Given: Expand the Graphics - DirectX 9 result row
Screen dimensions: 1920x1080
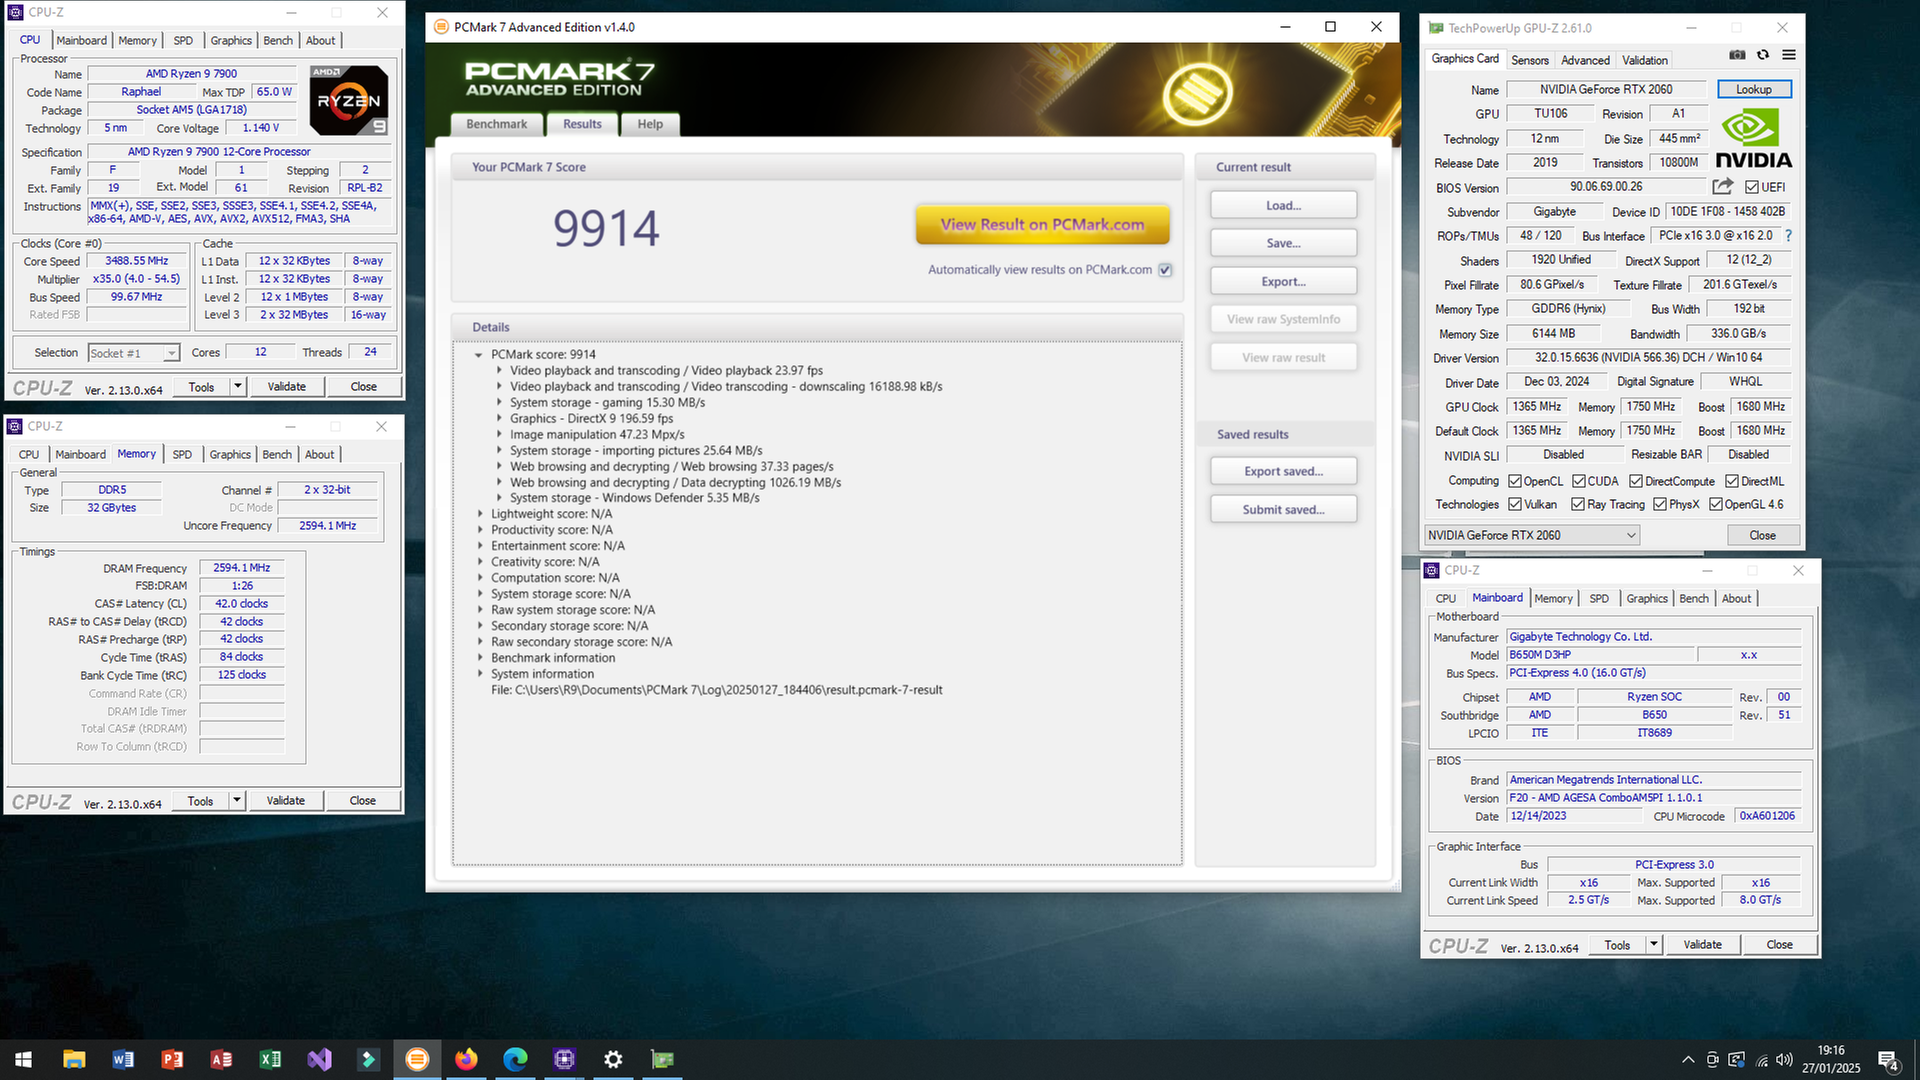Looking at the screenshot, I should (x=499, y=419).
